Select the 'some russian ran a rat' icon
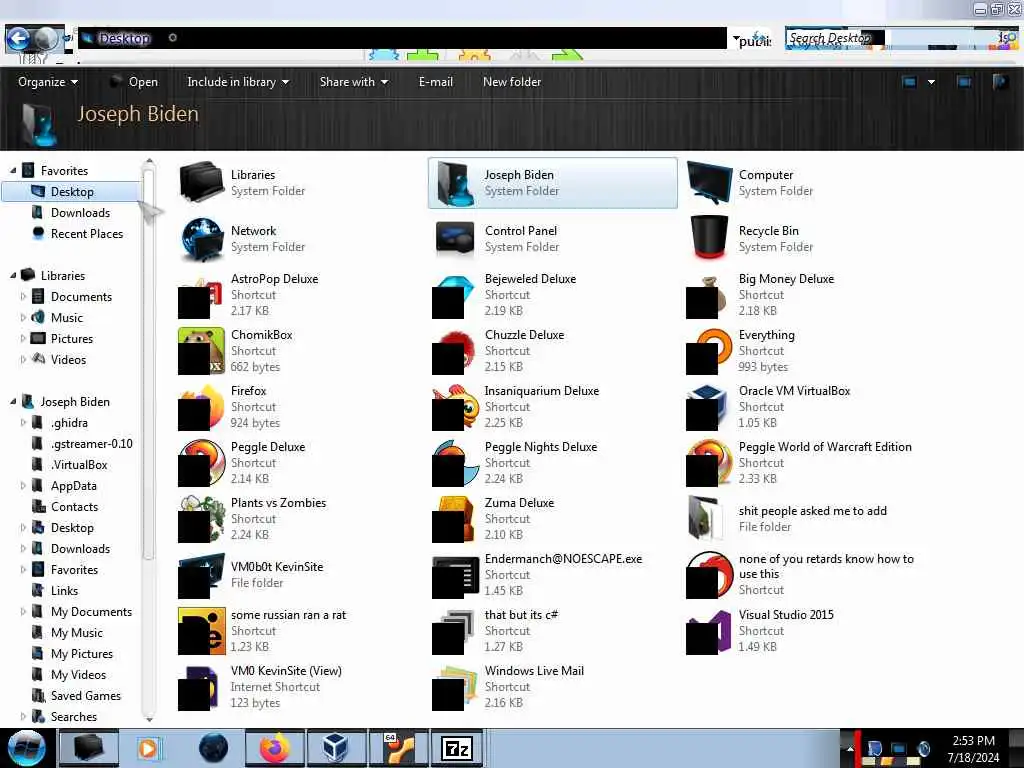Image resolution: width=1024 pixels, height=768 pixels. [x=201, y=632]
